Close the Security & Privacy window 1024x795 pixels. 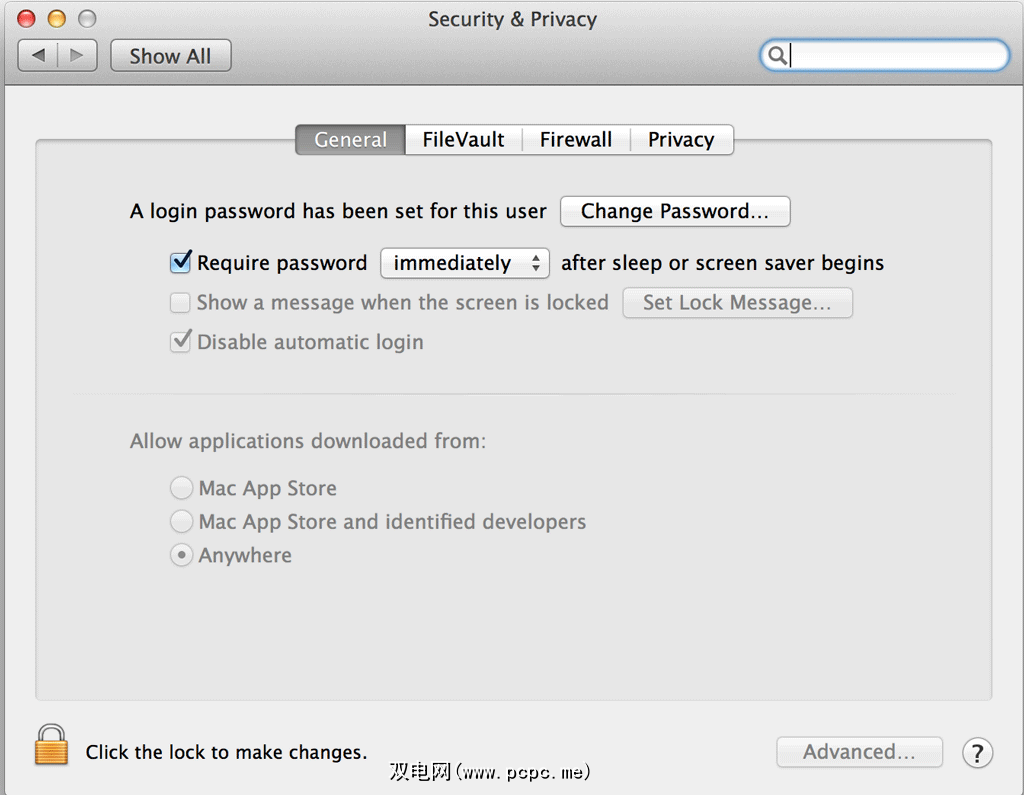point(27,19)
